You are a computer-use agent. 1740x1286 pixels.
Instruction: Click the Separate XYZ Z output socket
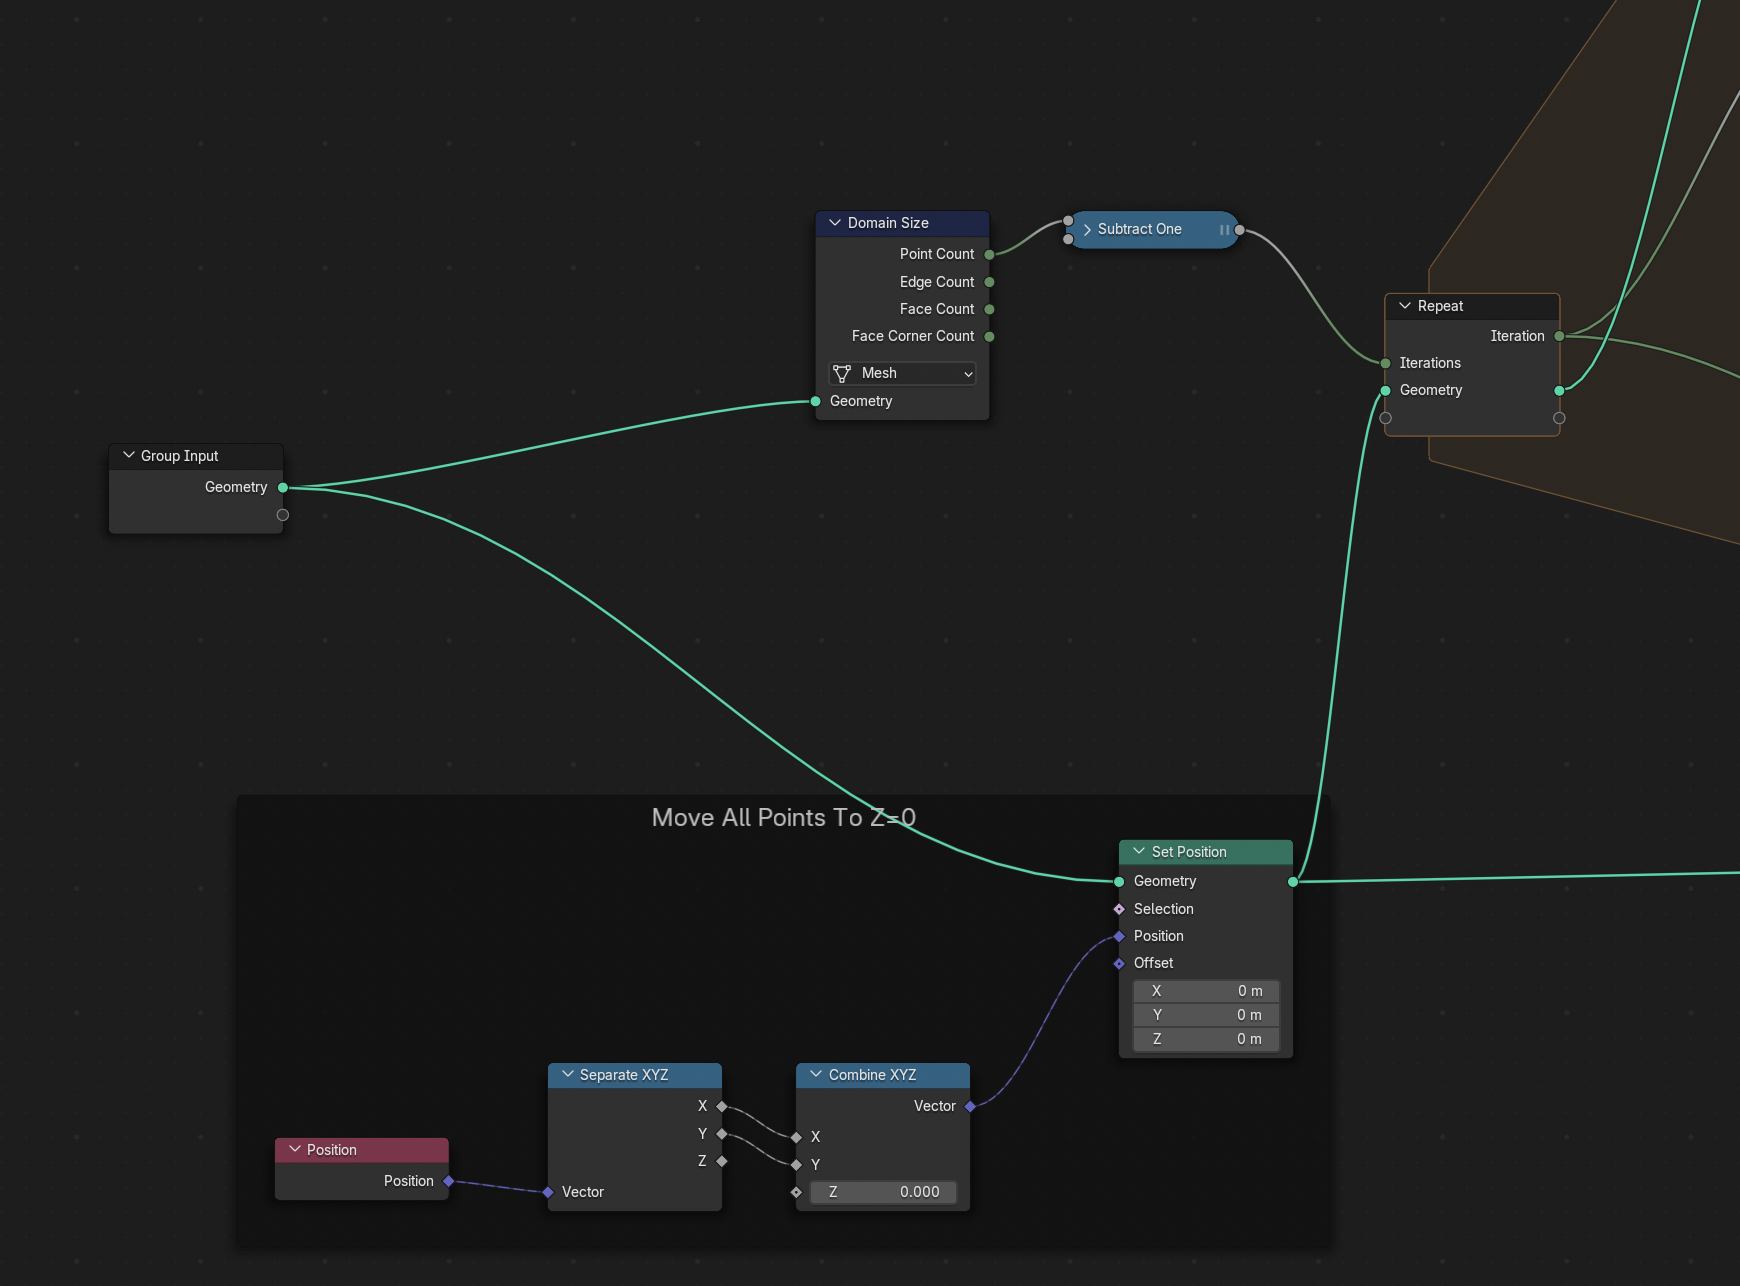tap(722, 1161)
